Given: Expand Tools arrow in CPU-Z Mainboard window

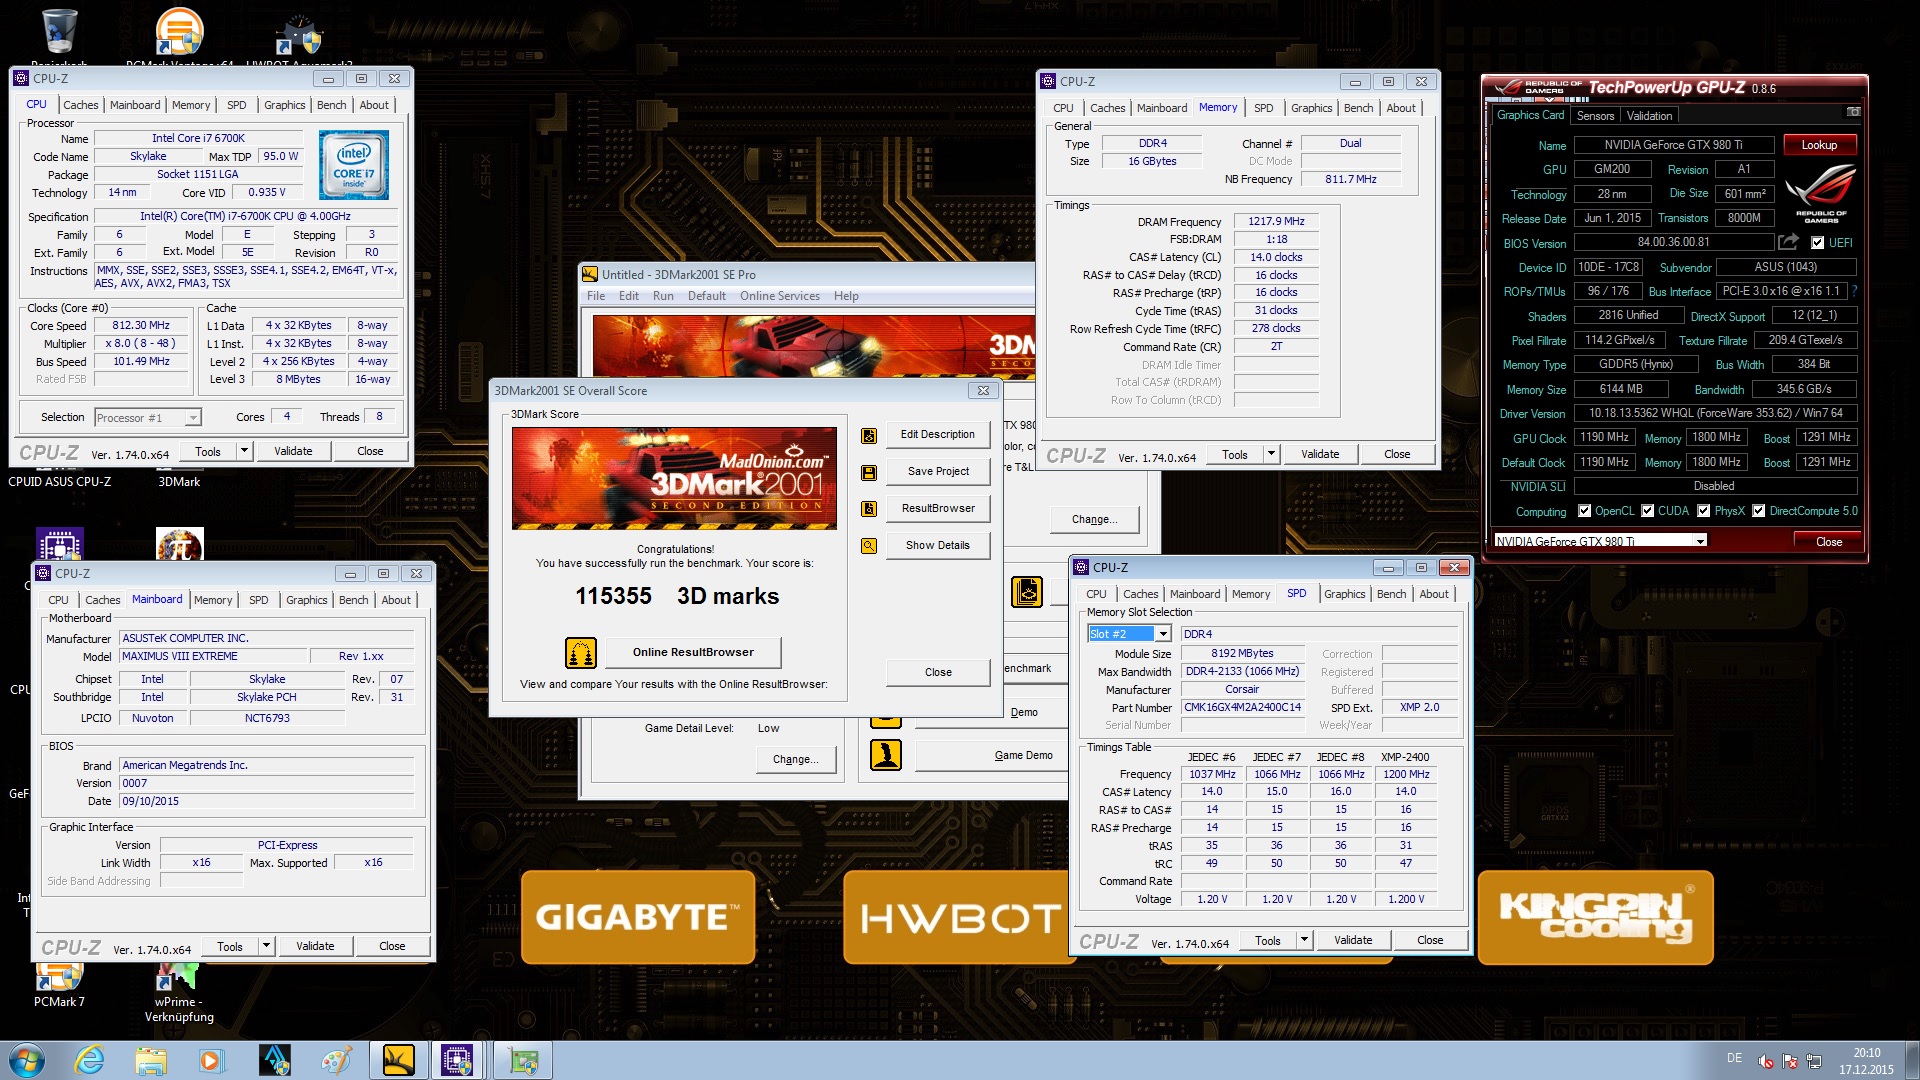Looking at the screenshot, I should pyautogui.click(x=265, y=947).
